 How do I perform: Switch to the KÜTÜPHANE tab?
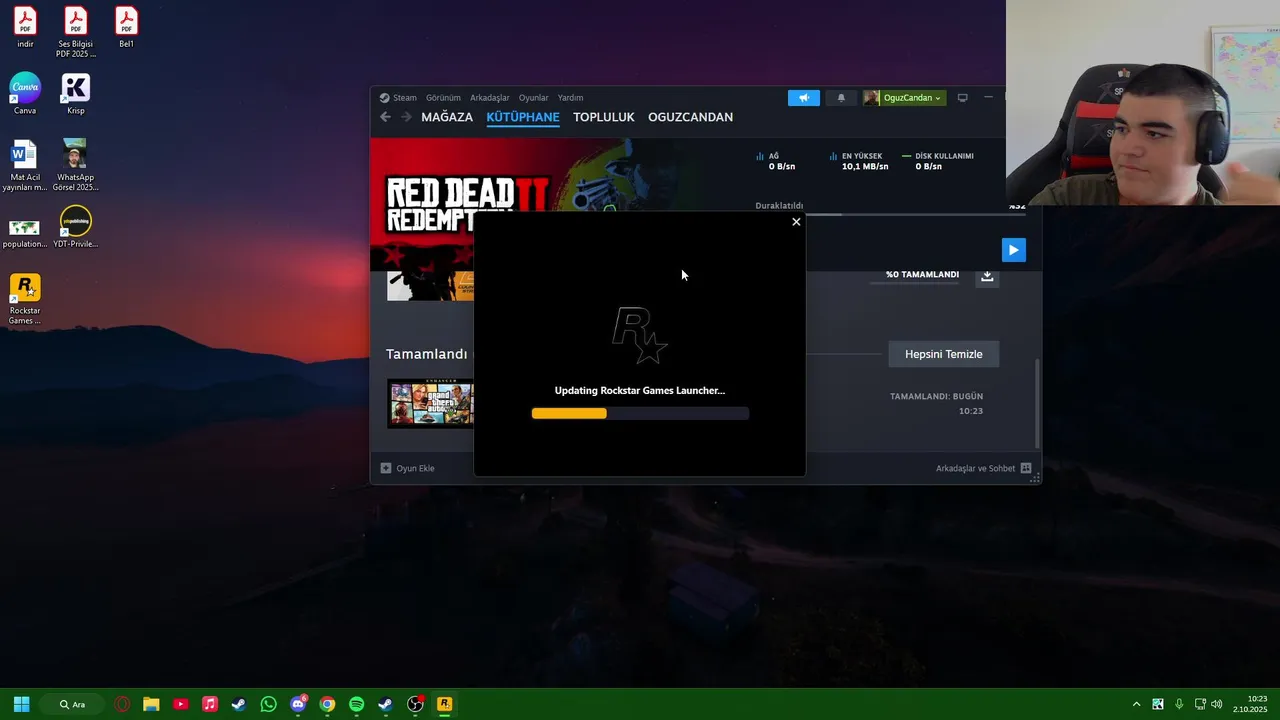click(x=523, y=117)
